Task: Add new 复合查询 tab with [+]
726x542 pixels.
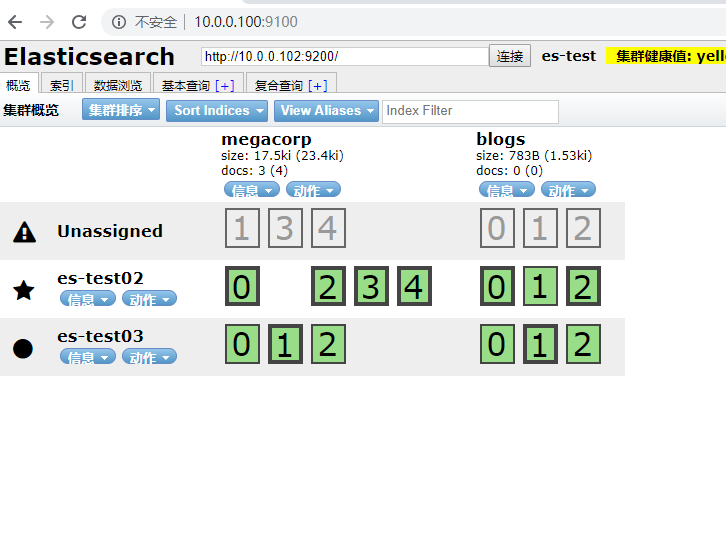Action: 318,86
